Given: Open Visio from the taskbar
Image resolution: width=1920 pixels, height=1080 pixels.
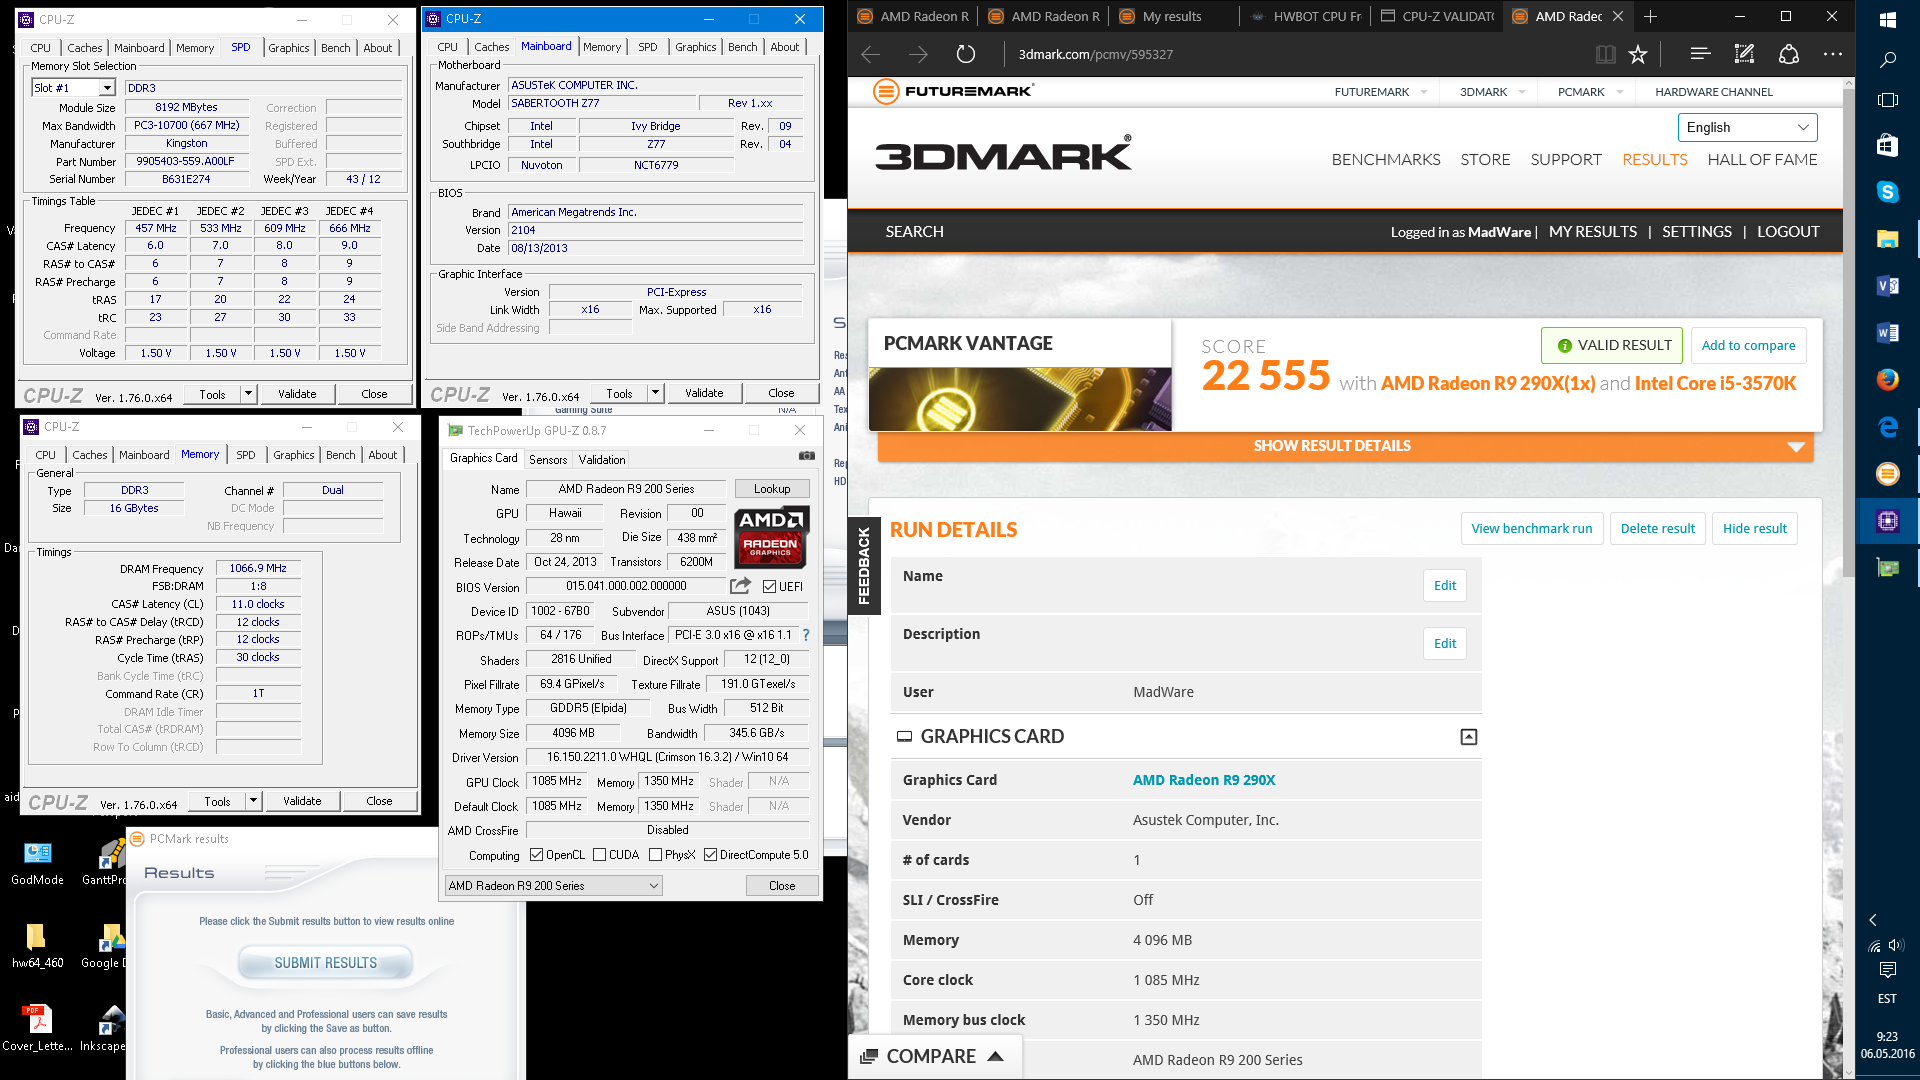Looking at the screenshot, I should point(1887,286).
